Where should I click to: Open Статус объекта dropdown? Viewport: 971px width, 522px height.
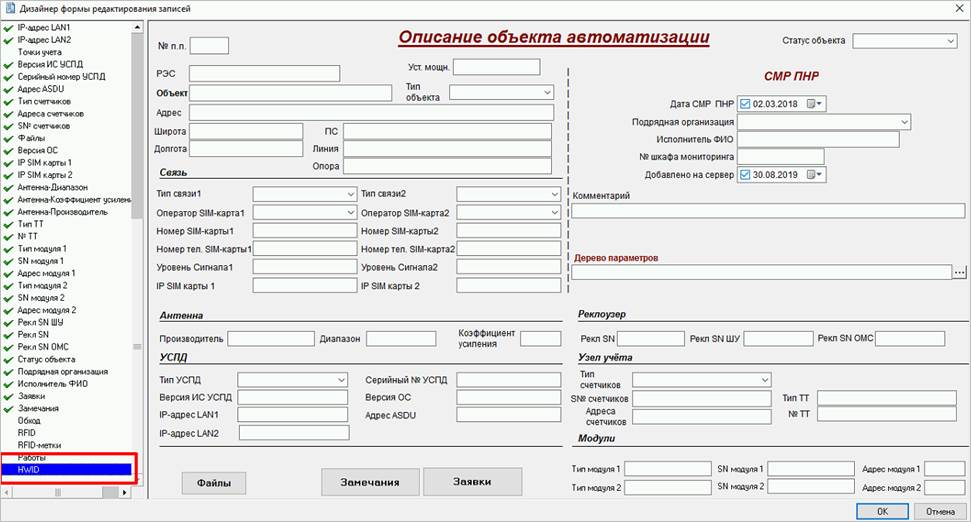point(951,41)
